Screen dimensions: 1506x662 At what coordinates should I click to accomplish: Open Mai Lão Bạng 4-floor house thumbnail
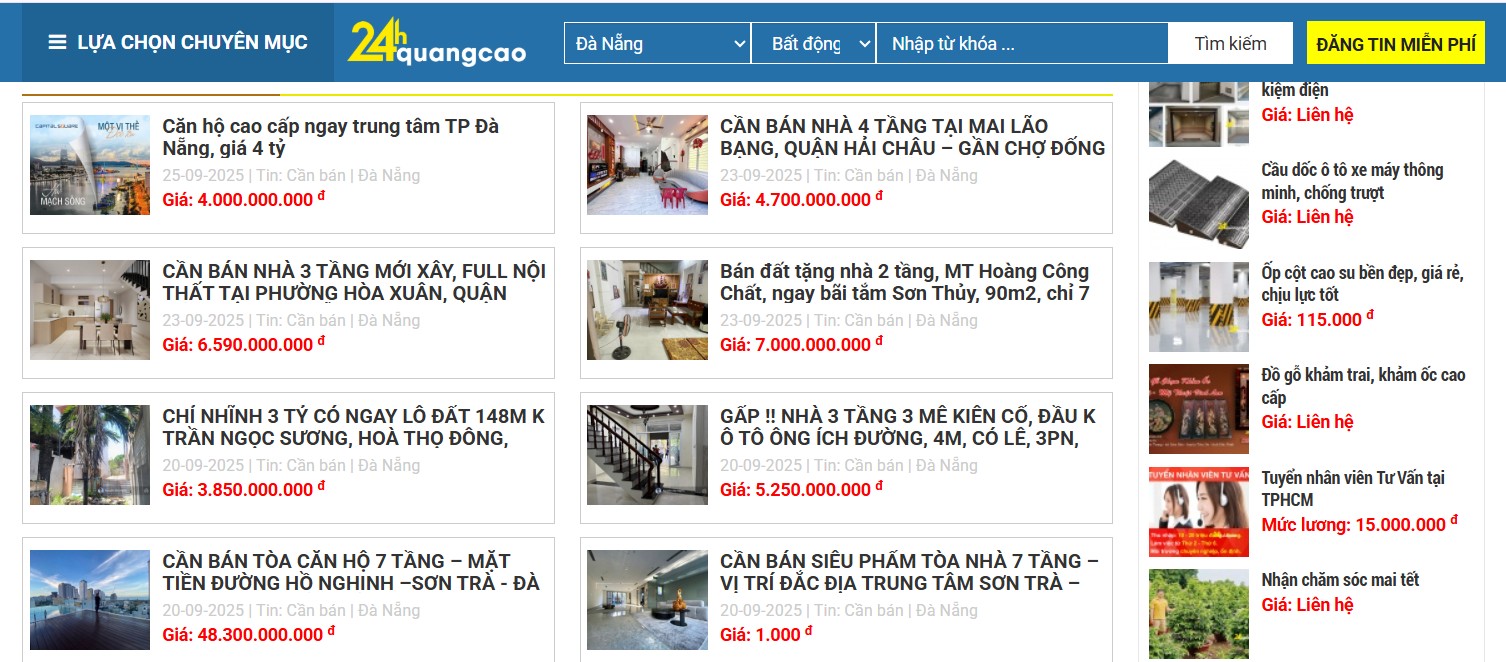click(x=647, y=165)
